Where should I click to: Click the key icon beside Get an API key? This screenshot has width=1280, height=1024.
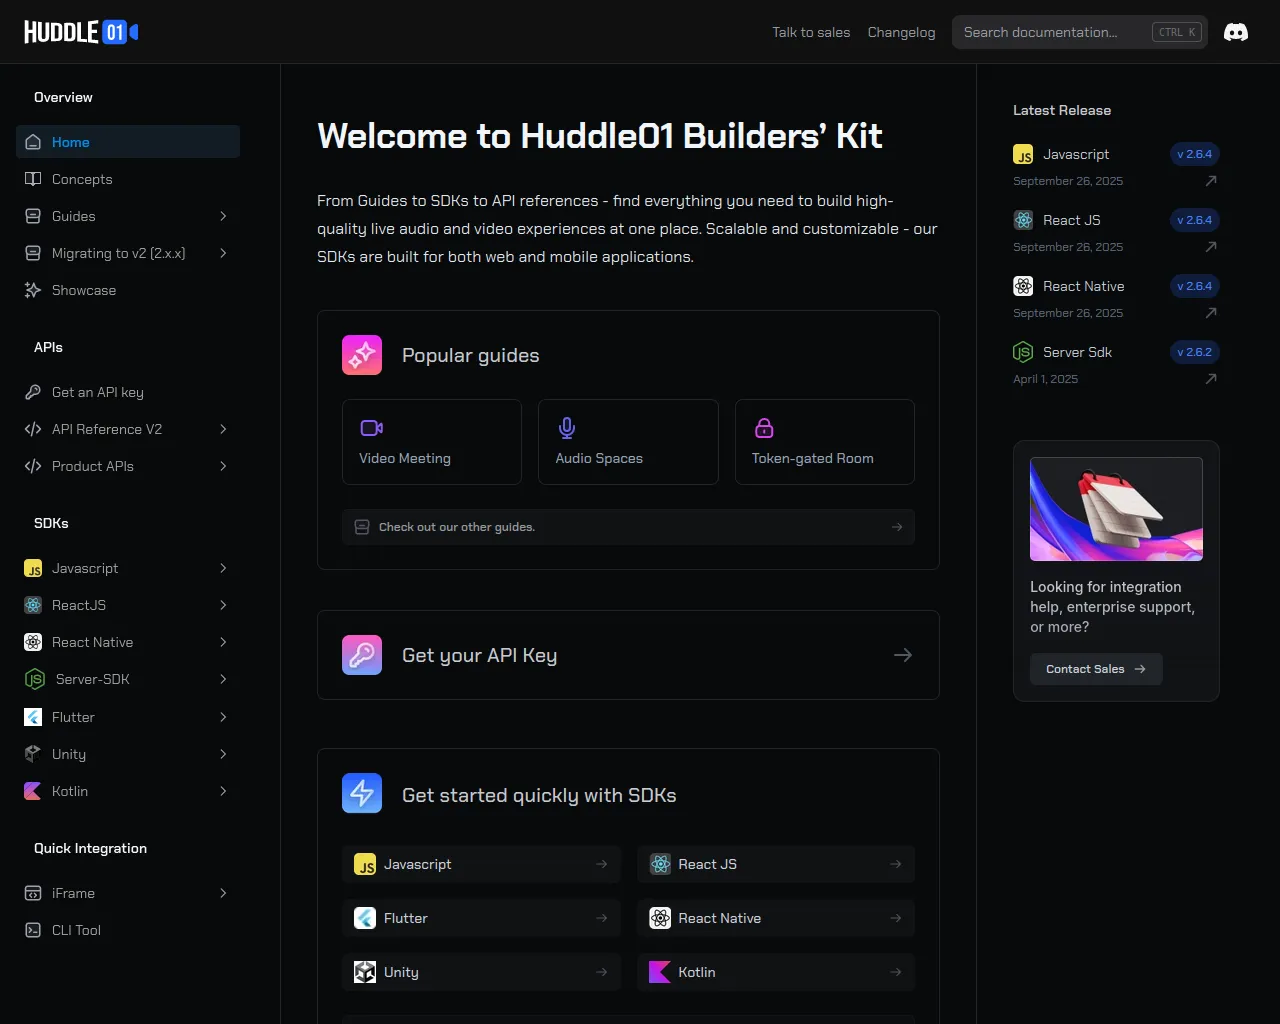[33, 392]
